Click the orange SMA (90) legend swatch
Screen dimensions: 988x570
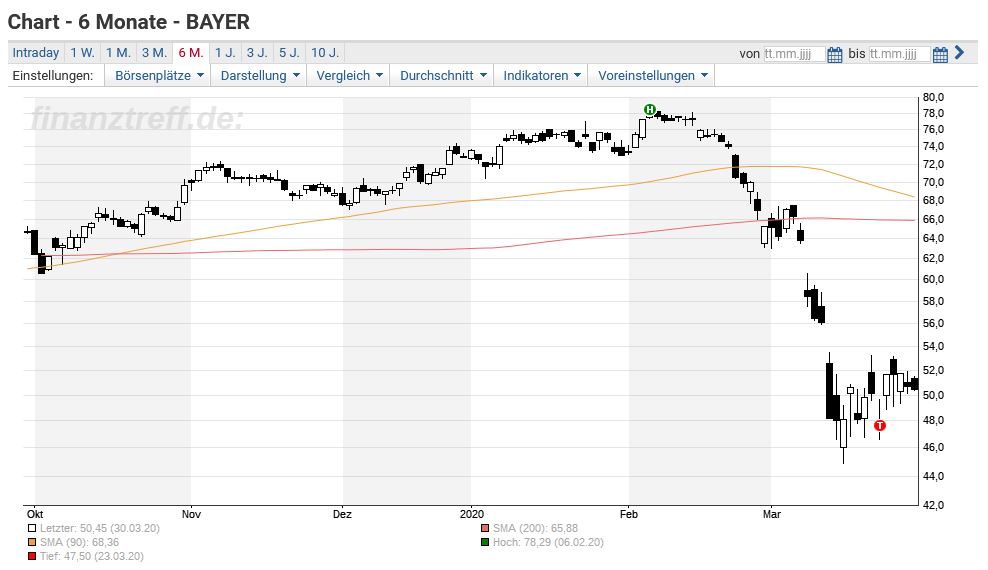click(32, 542)
